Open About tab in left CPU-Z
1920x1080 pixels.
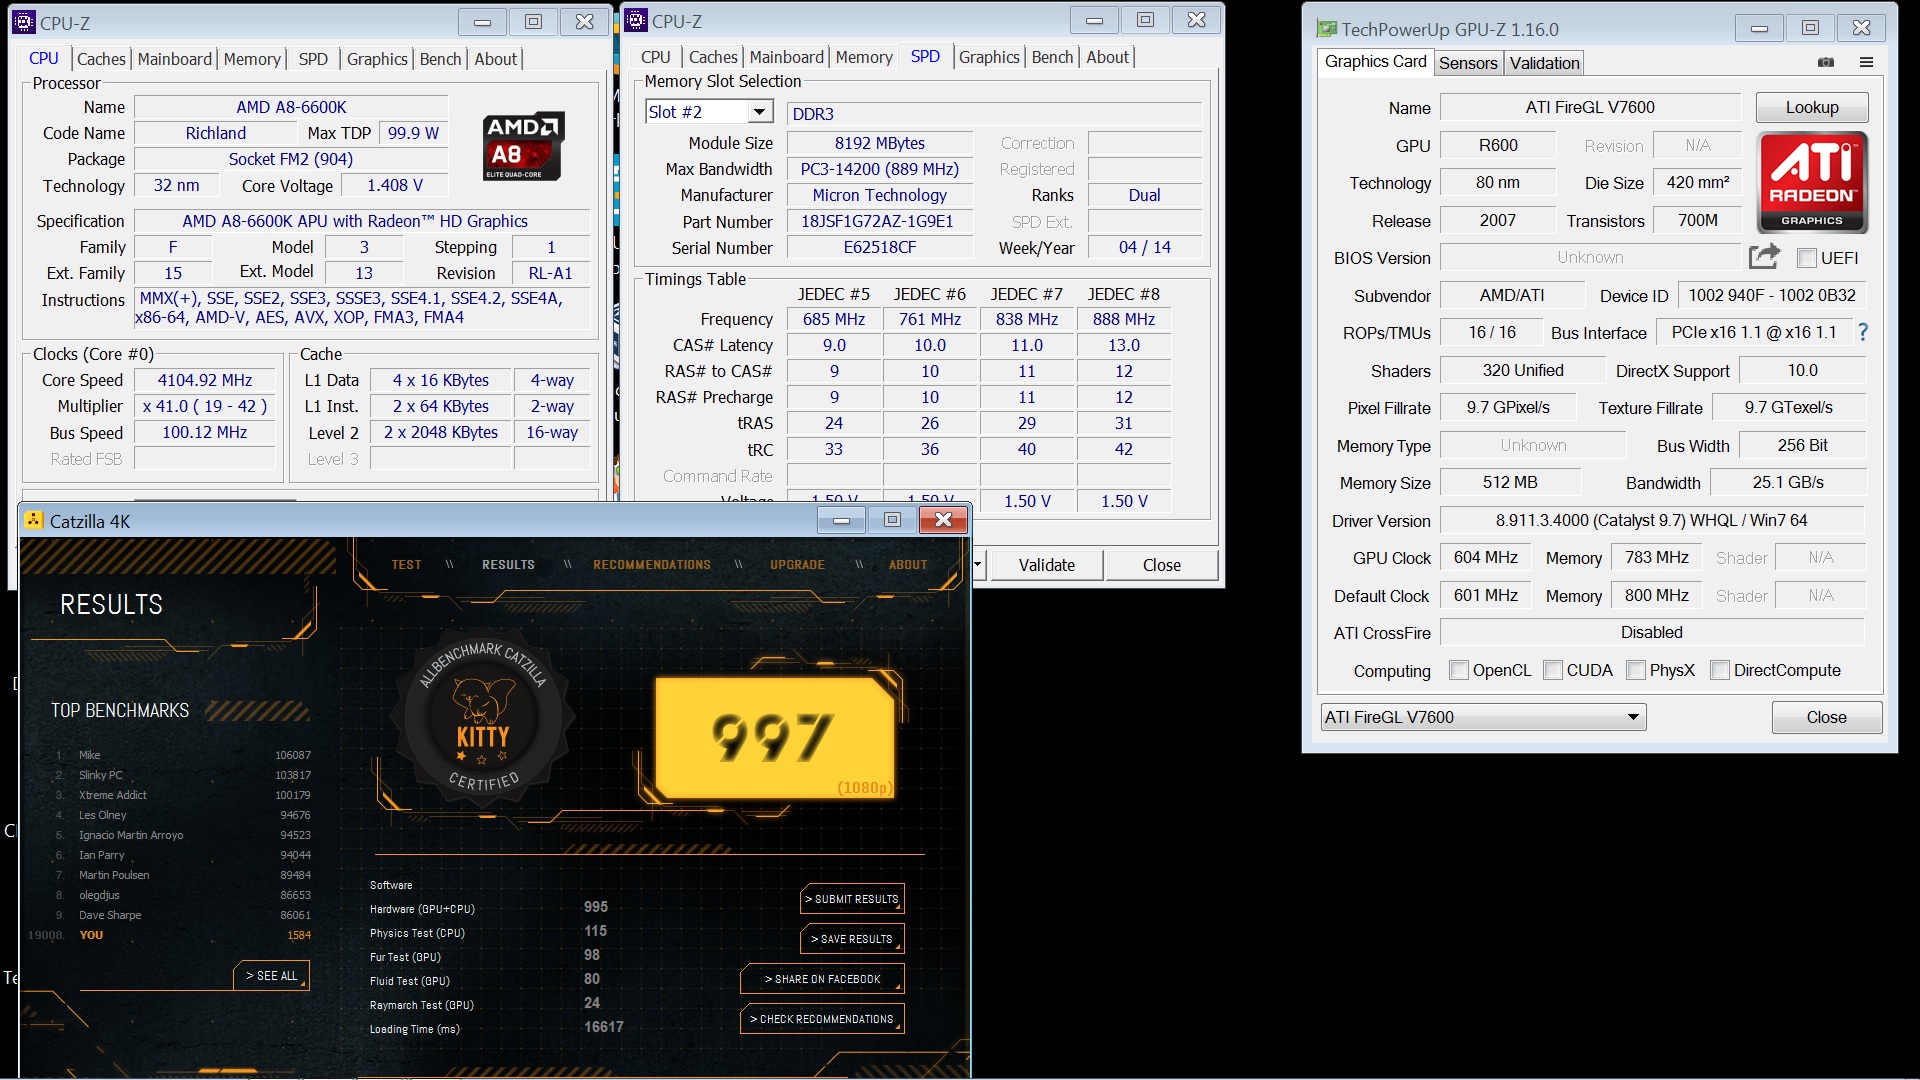(x=495, y=59)
